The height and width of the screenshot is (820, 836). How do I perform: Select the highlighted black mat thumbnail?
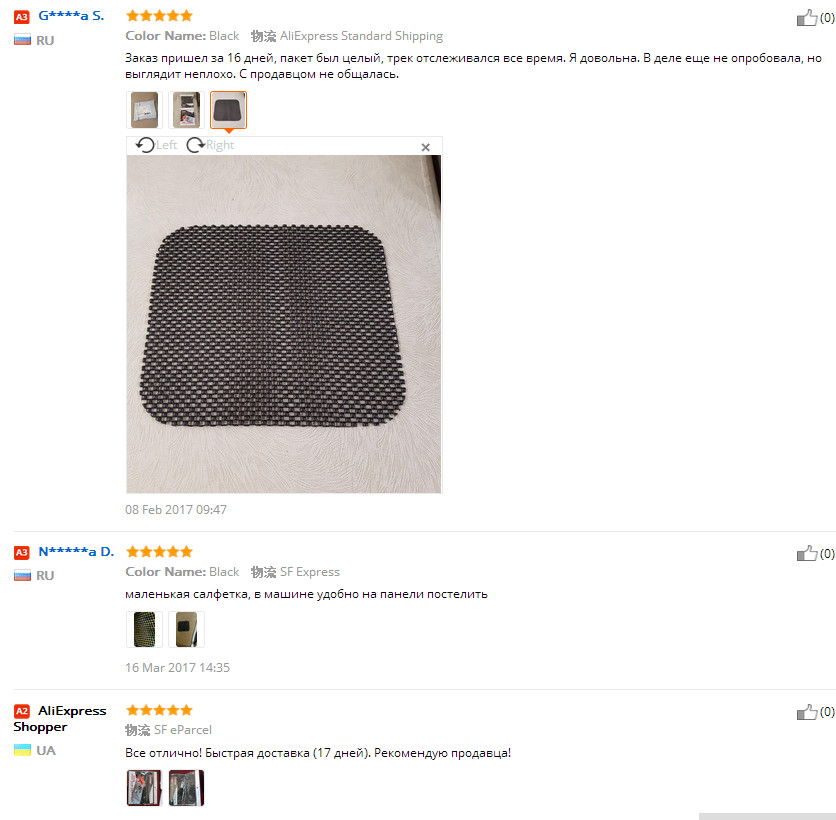[228, 110]
